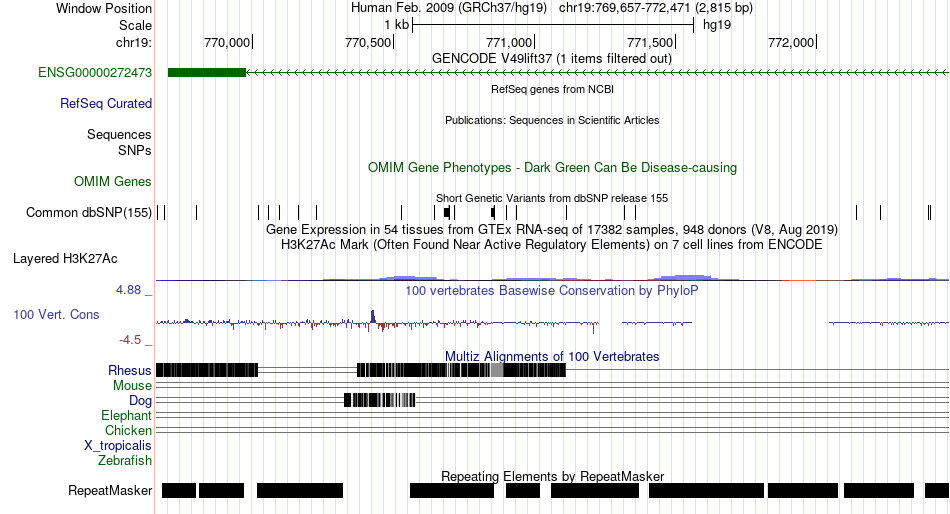The width and height of the screenshot is (950, 514).
Task: Open the H3K27Ac Mark ENCODE track title
Action: (x=552, y=245)
